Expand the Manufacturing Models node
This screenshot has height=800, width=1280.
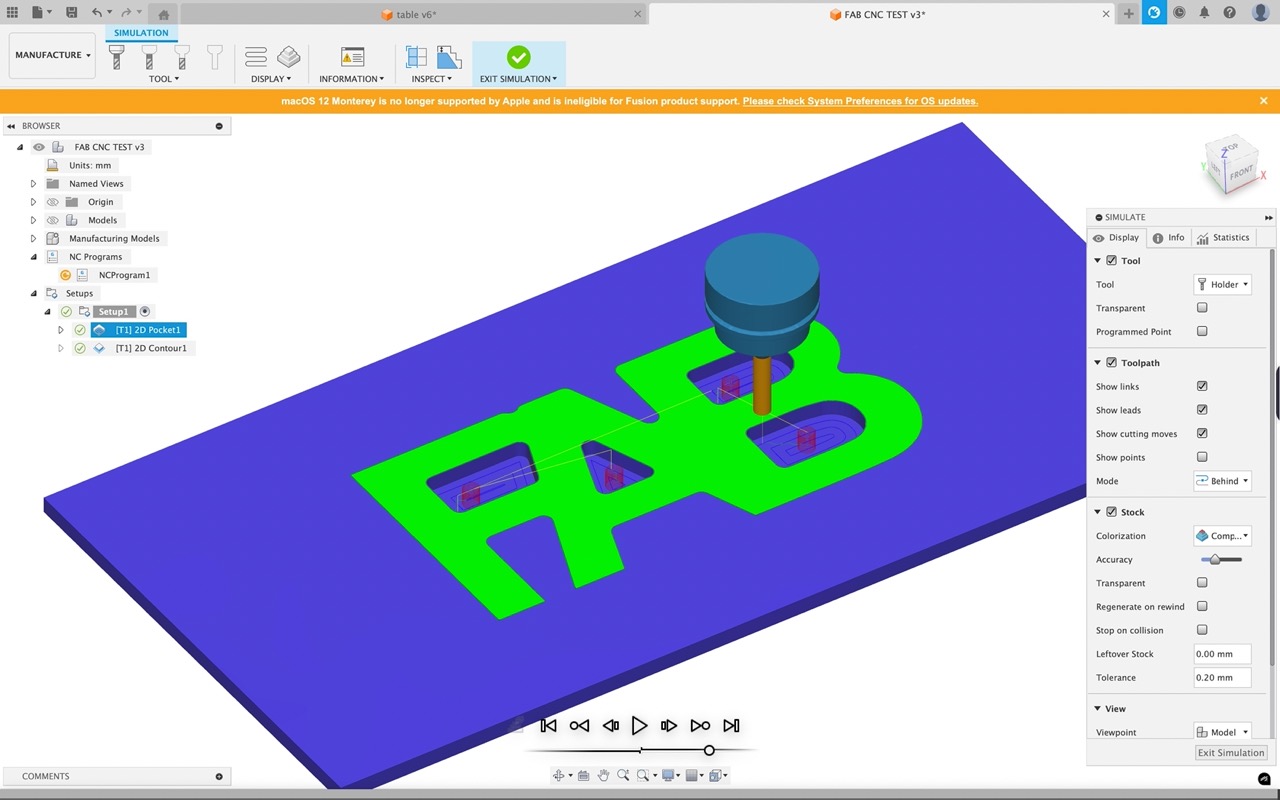(x=33, y=239)
